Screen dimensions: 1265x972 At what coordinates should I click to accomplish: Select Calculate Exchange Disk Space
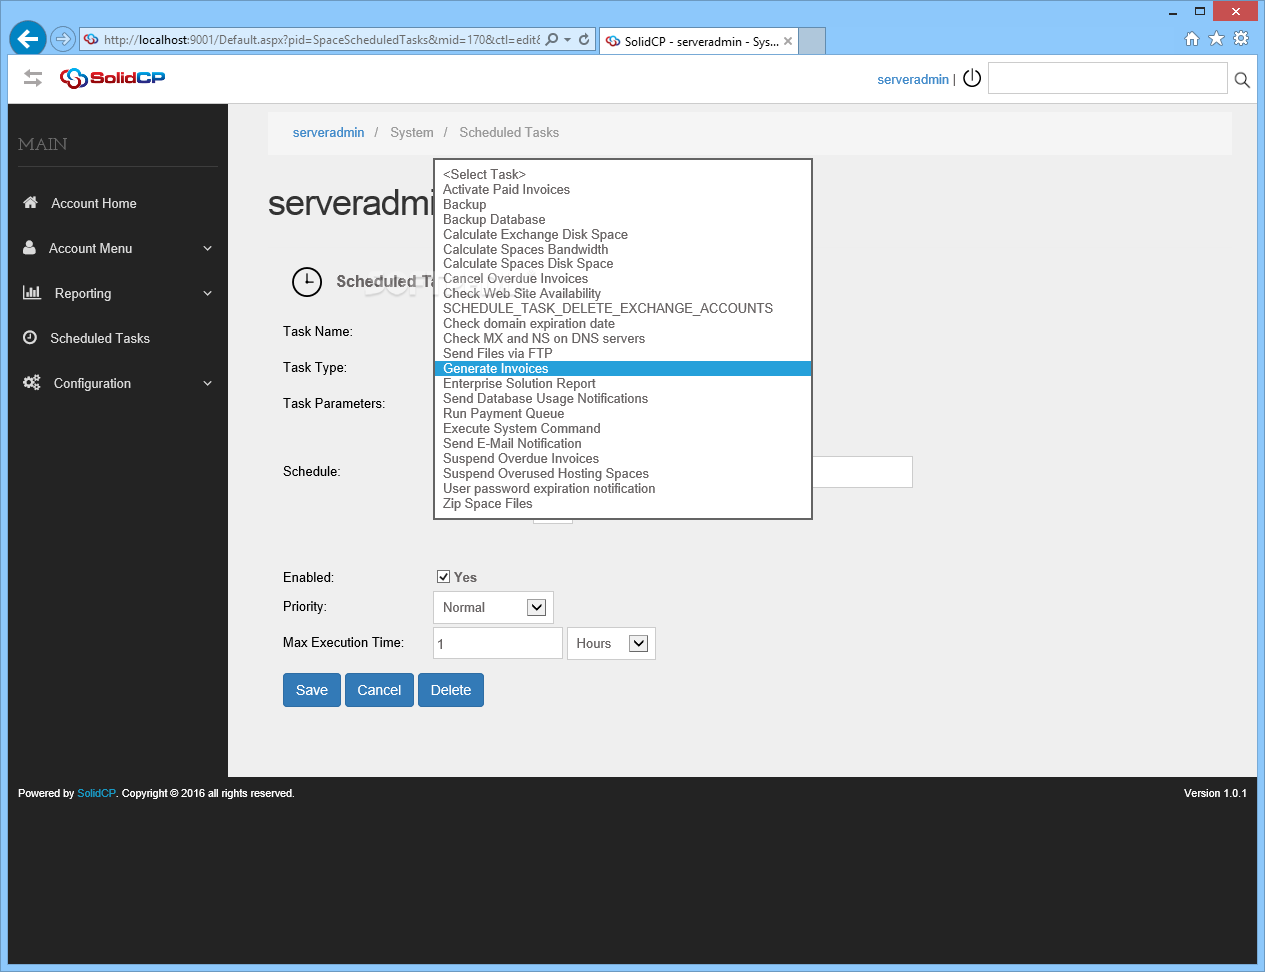pos(622,234)
